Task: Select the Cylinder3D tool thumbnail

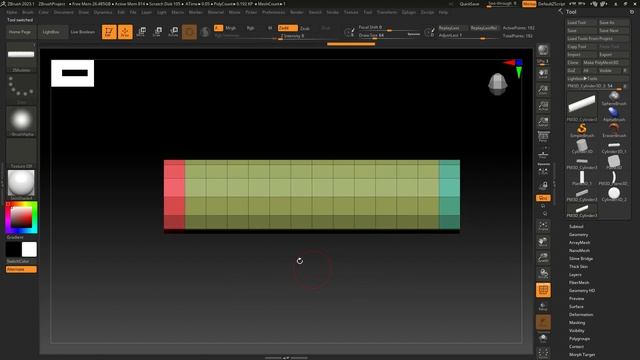Action: pos(582,146)
